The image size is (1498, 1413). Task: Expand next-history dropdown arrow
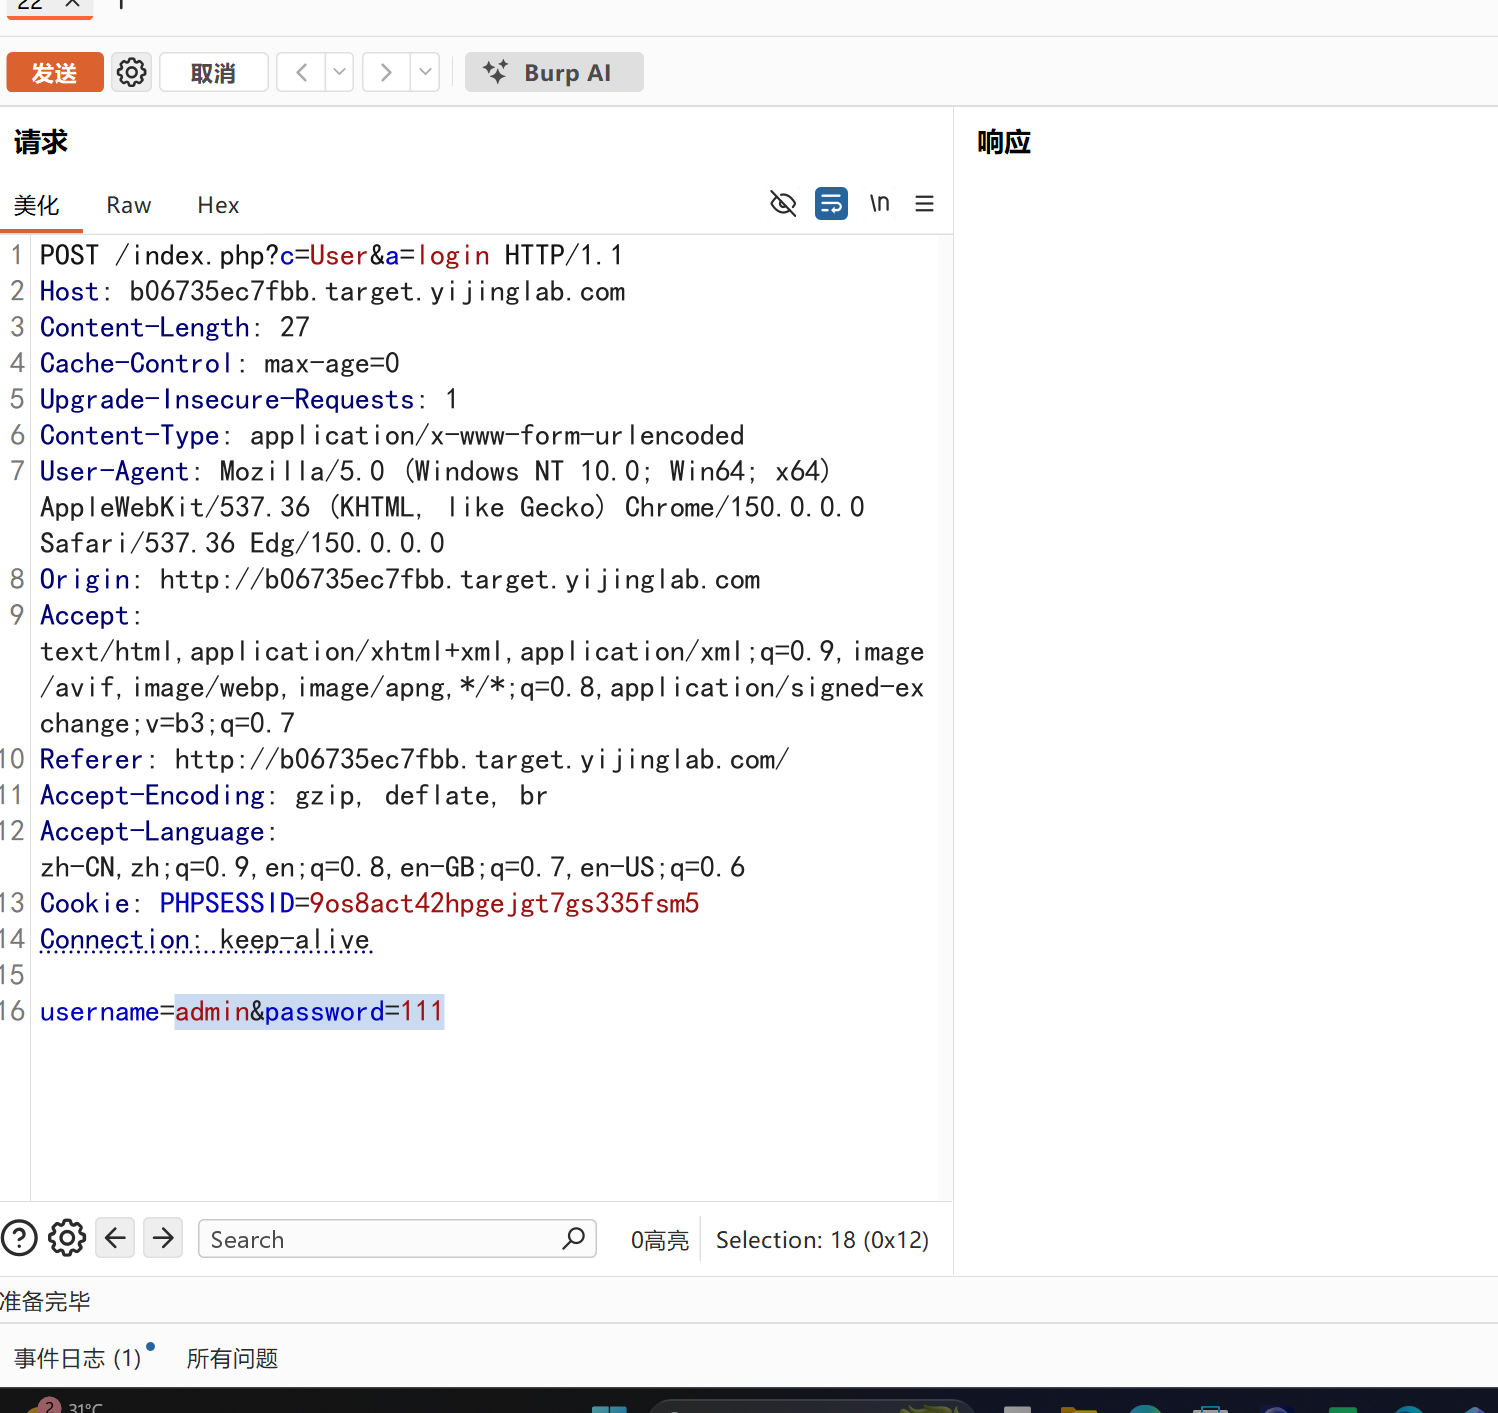click(x=426, y=72)
